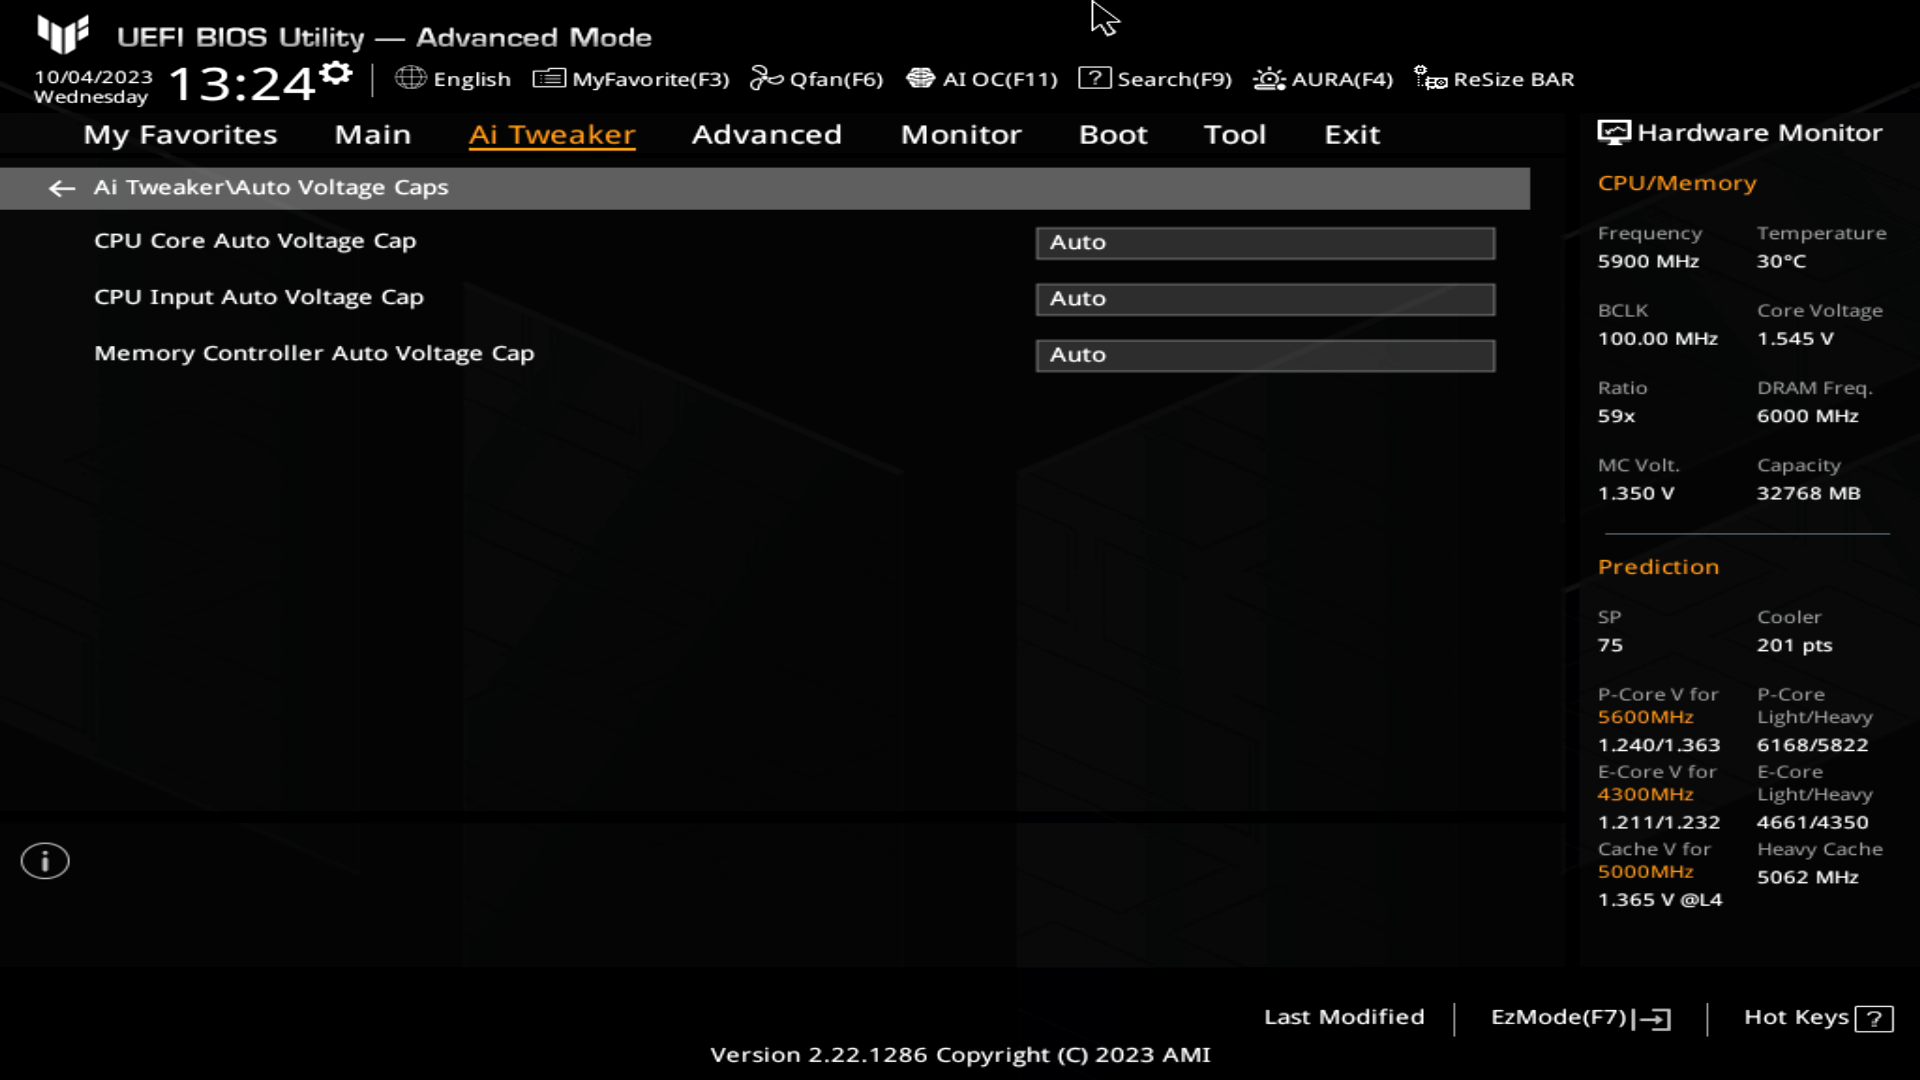This screenshot has height=1080, width=1920.
Task: Click the 4661/4350 E-Core value
Action: pos(1812,822)
